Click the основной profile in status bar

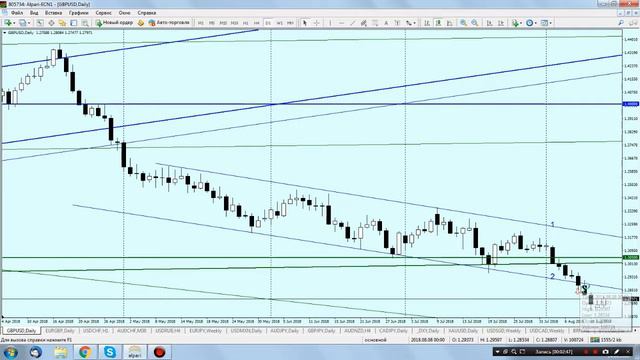pyautogui.click(x=375, y=340)
